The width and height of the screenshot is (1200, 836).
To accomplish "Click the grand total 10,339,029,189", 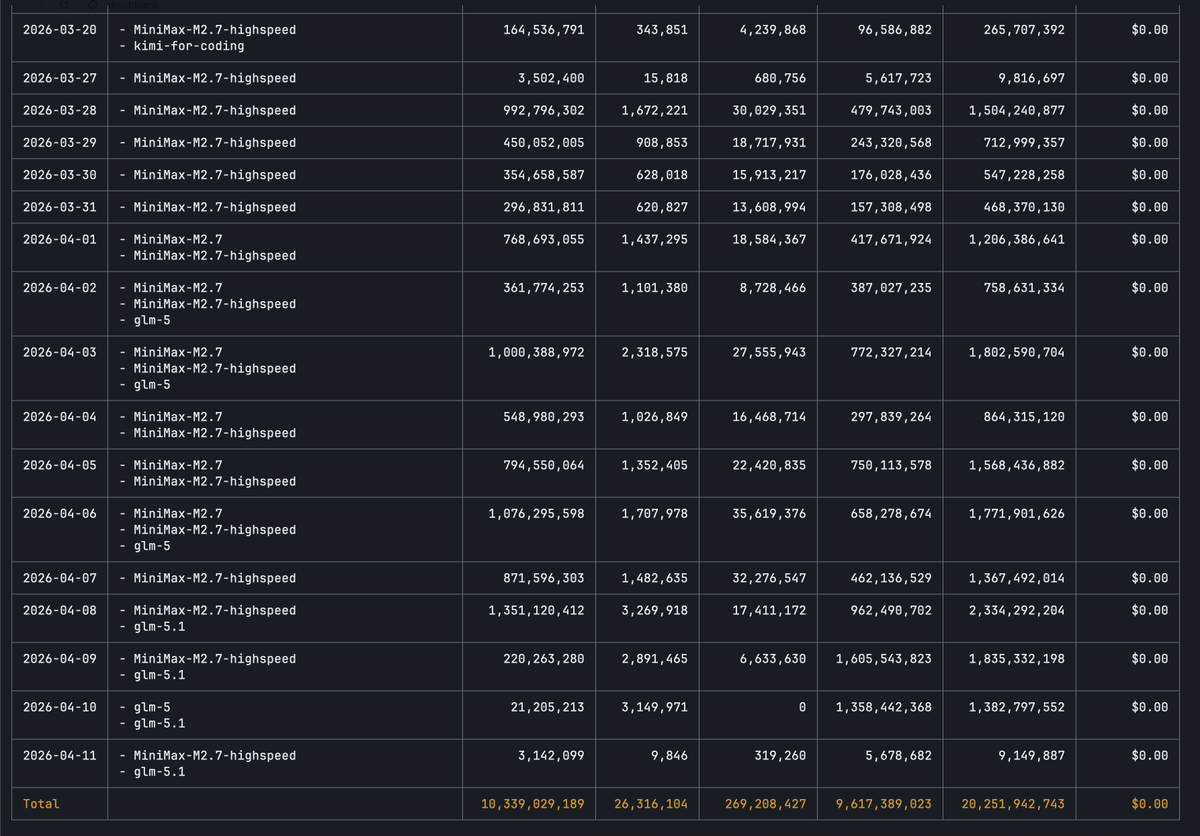I will point(532,804).
